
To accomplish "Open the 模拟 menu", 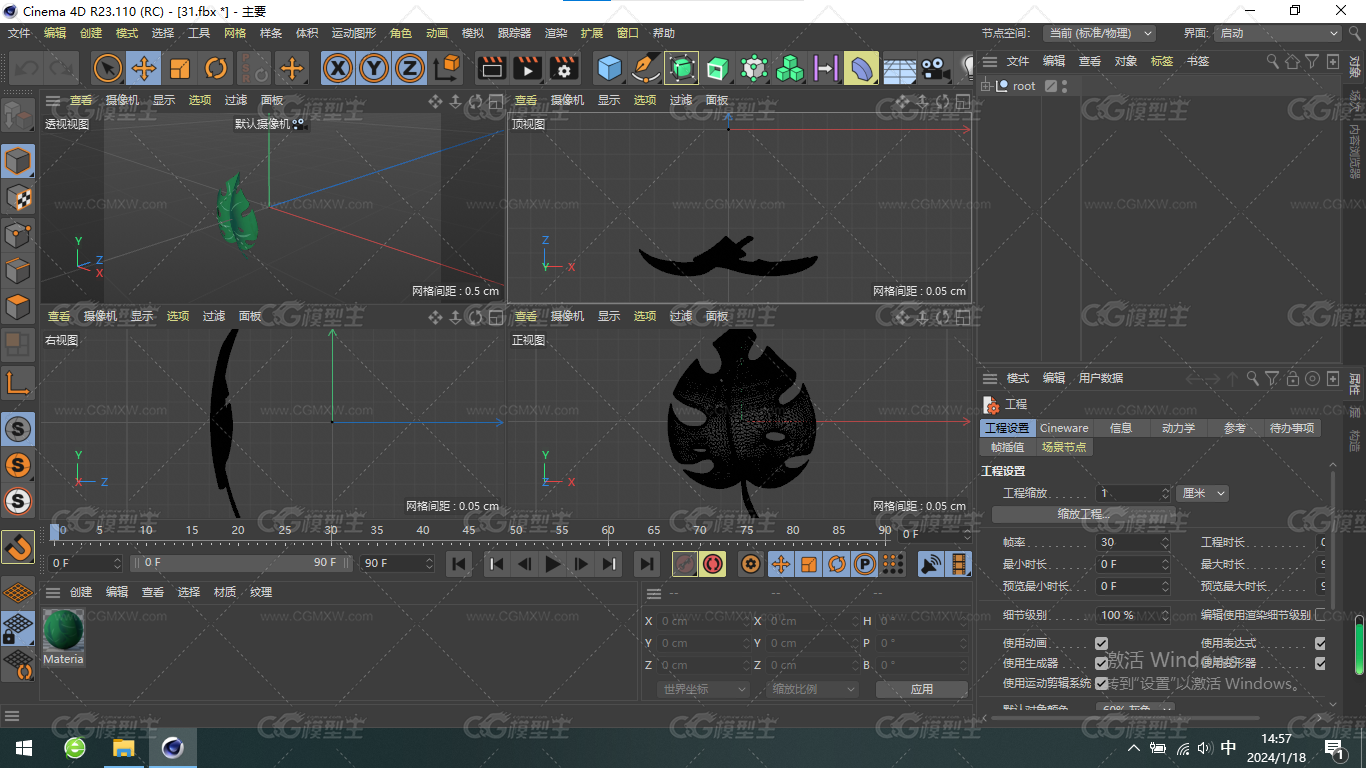I will (473, 33).
